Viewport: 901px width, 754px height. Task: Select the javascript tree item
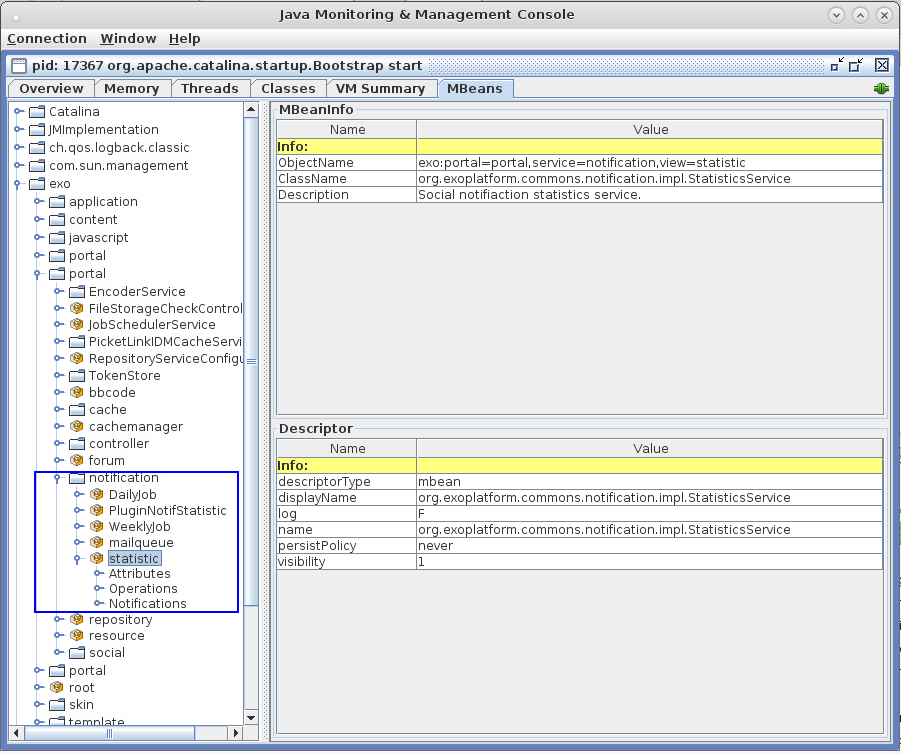pyautogui.click(x=98, y=237)
